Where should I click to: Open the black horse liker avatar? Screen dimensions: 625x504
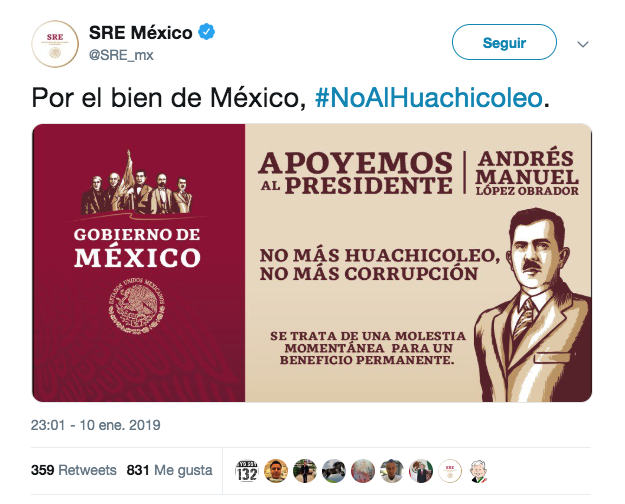point(334,471)
